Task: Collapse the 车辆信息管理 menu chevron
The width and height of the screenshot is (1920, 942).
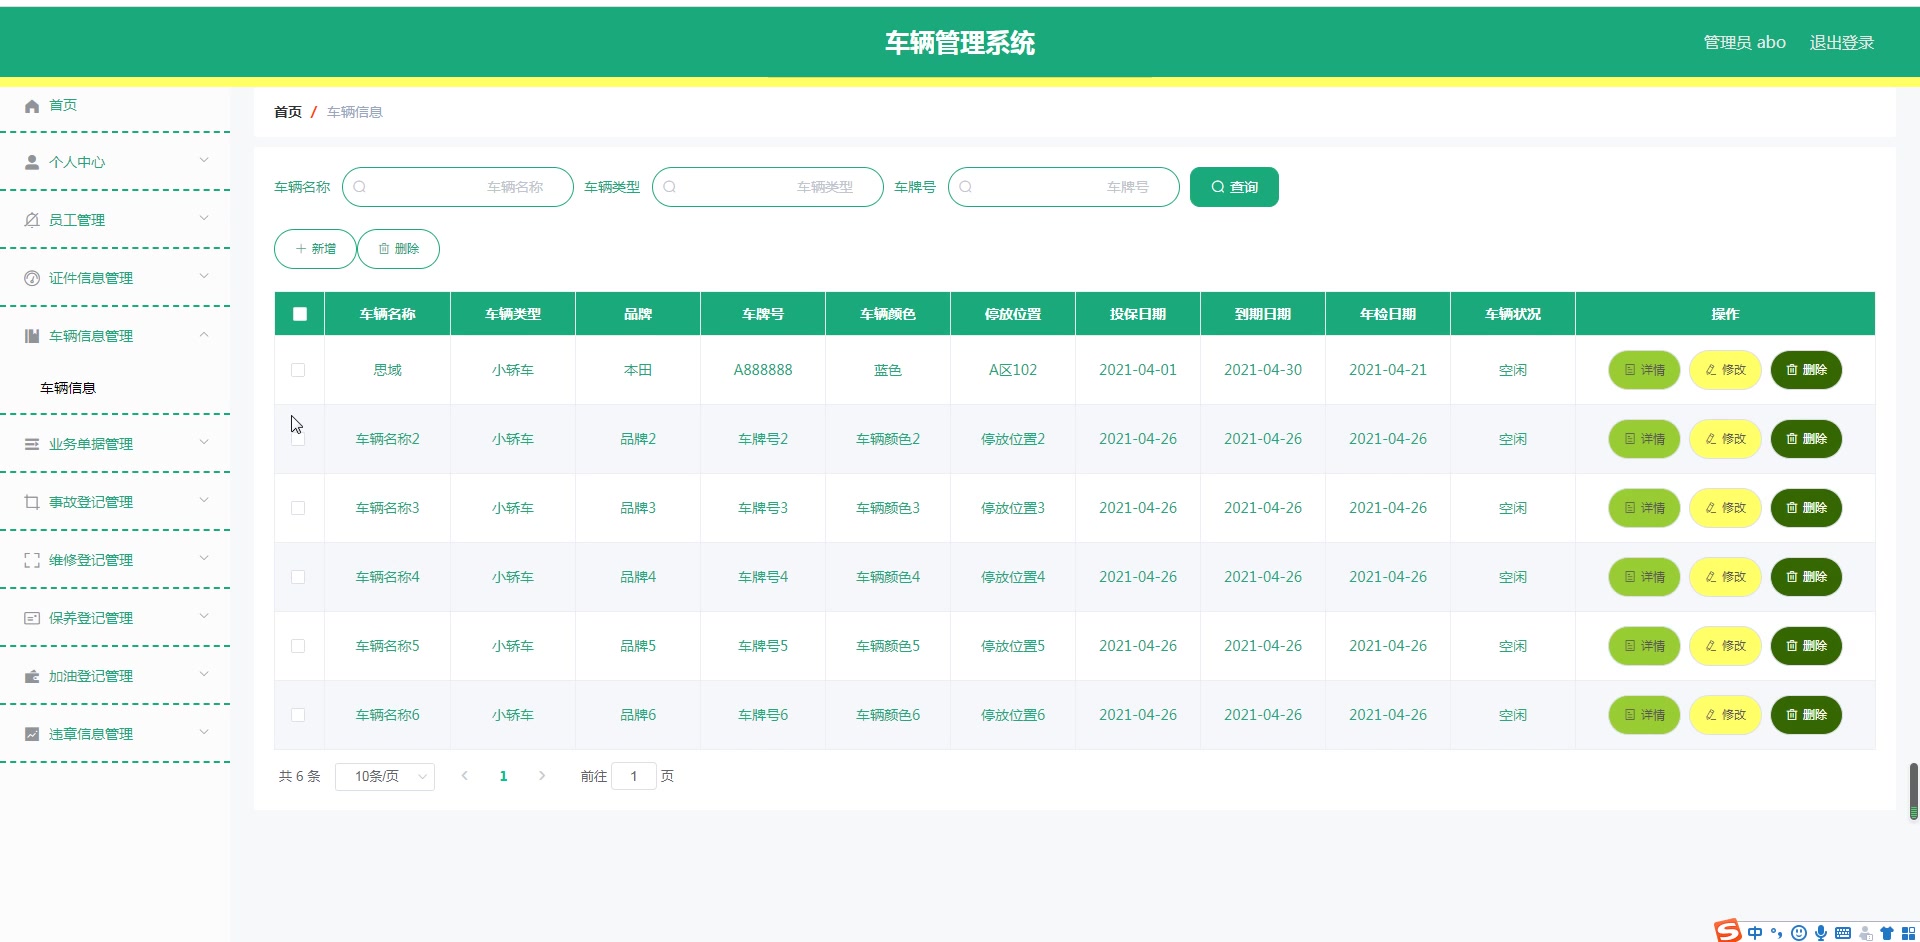Action: point(204,334)
